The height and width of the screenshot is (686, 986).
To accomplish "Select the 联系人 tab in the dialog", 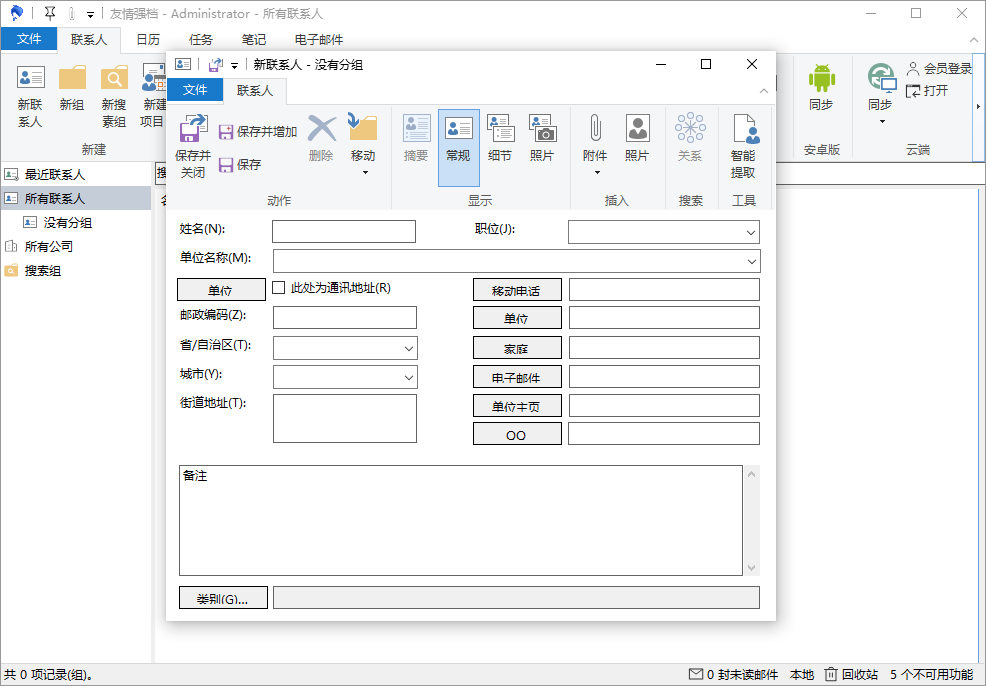I will click(256, 89).
